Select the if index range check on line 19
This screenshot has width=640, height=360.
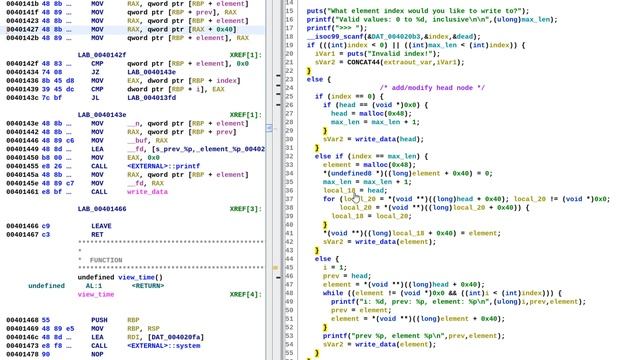pyautogui.click(x=416, y=45)
